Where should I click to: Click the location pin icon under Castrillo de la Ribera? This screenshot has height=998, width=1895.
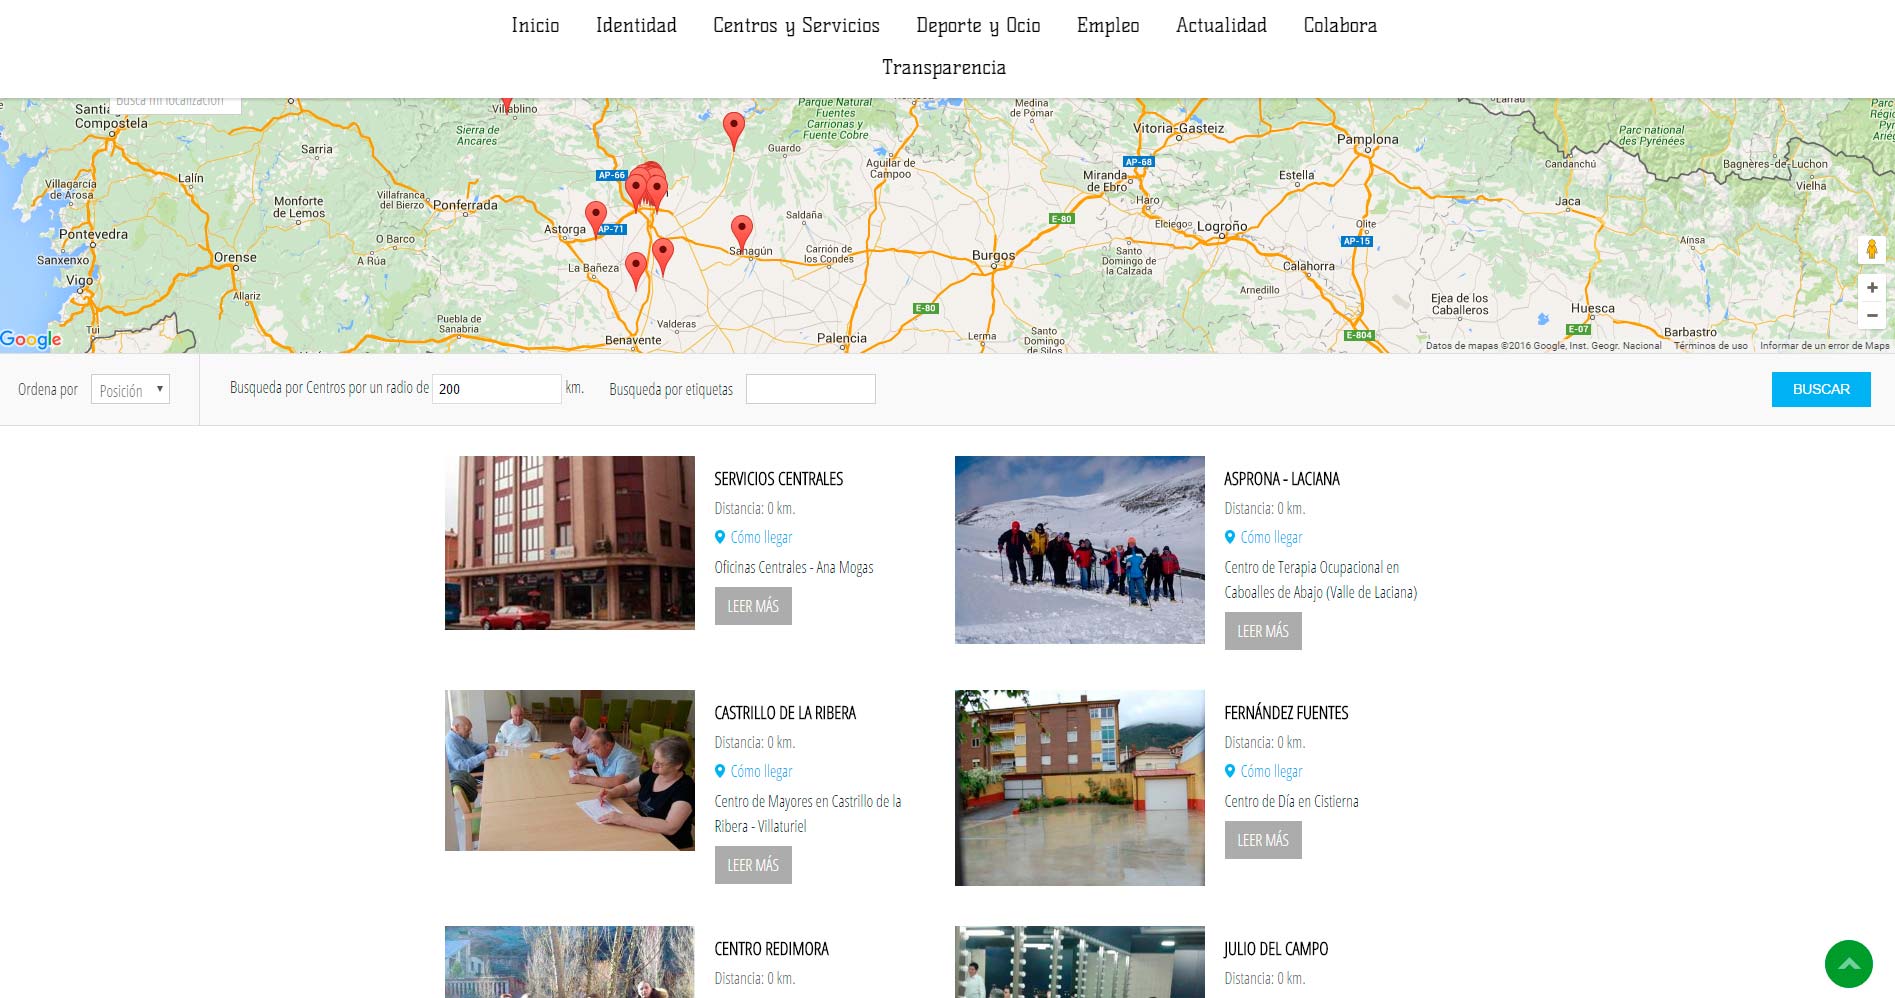click(x=720, y=771)
